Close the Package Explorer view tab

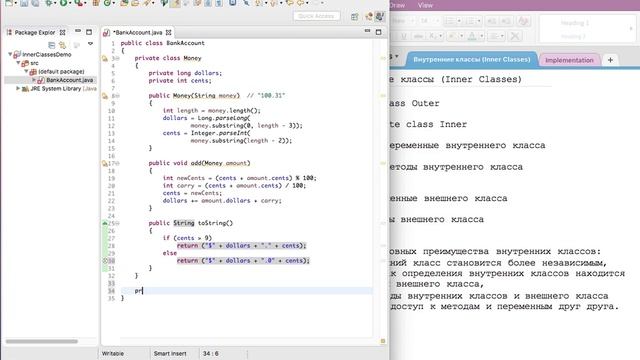(x=62, y=32)
